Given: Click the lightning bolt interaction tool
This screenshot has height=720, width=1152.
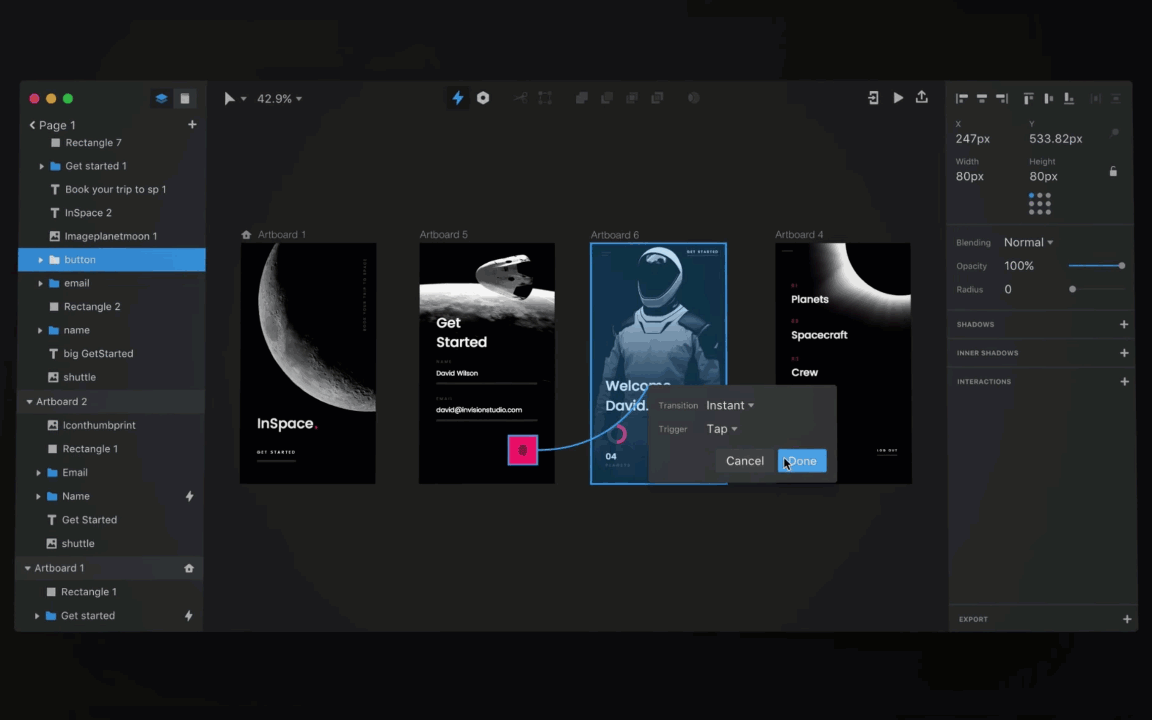Looking at the screenshot, I should coord(458,98).
